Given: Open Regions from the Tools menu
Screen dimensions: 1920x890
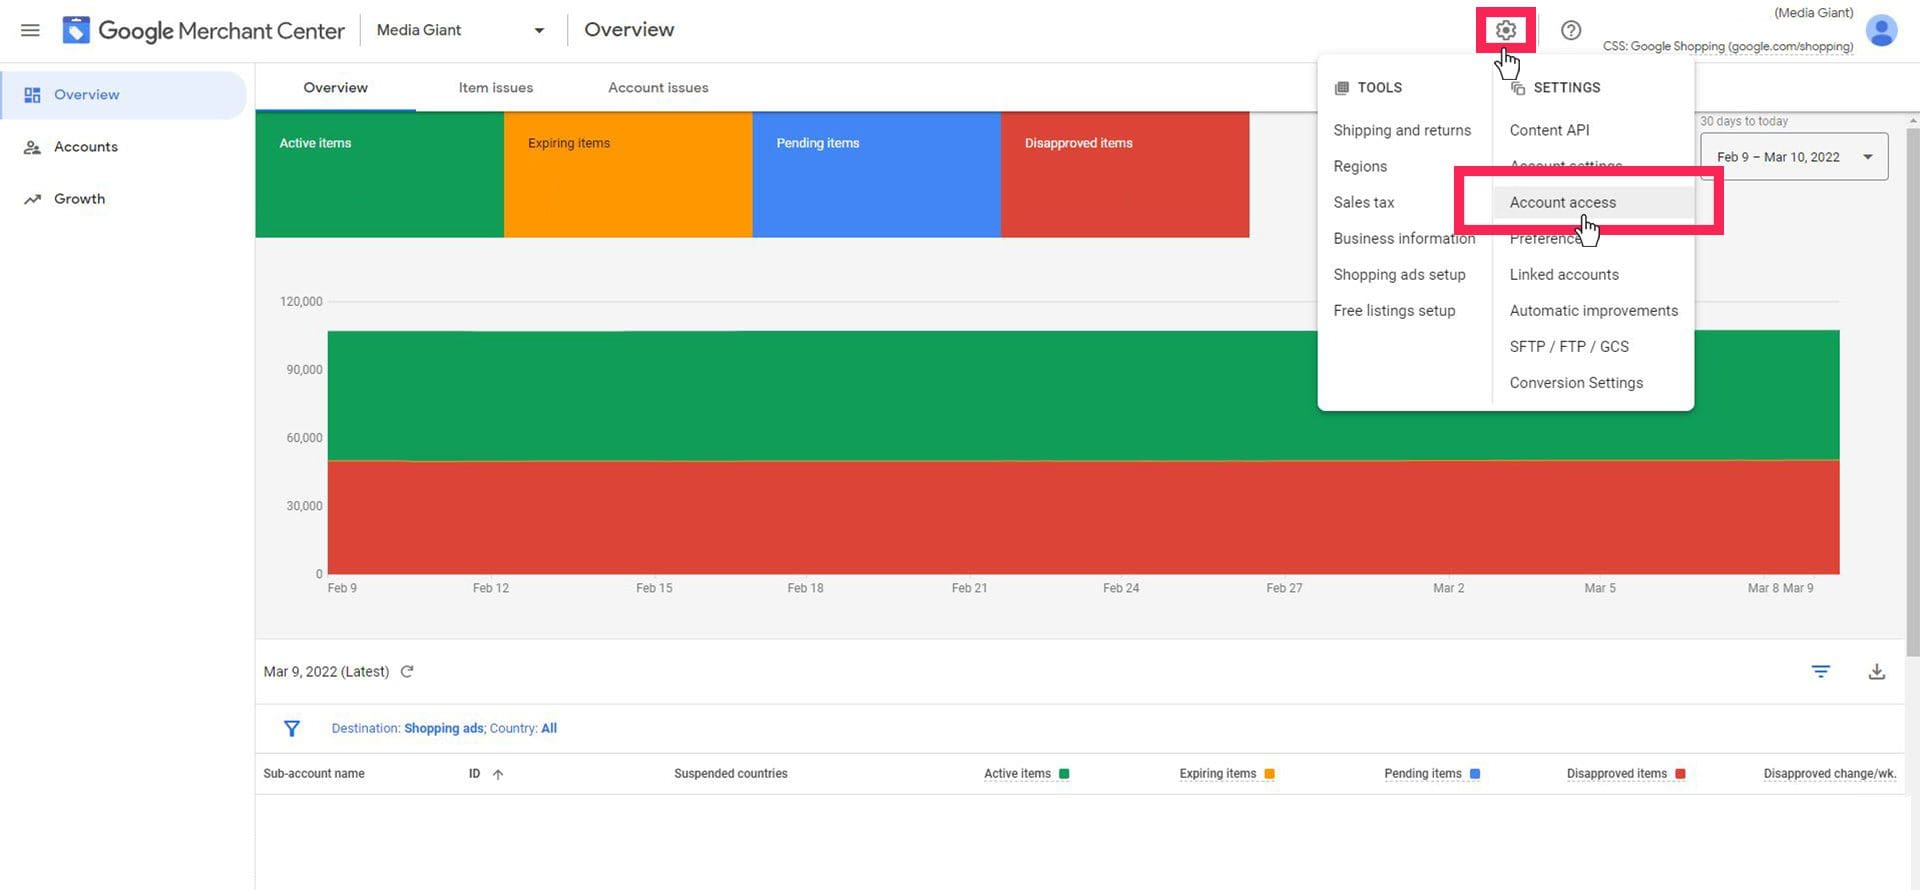Looking at the screenshot, I should click(1360, 166).
